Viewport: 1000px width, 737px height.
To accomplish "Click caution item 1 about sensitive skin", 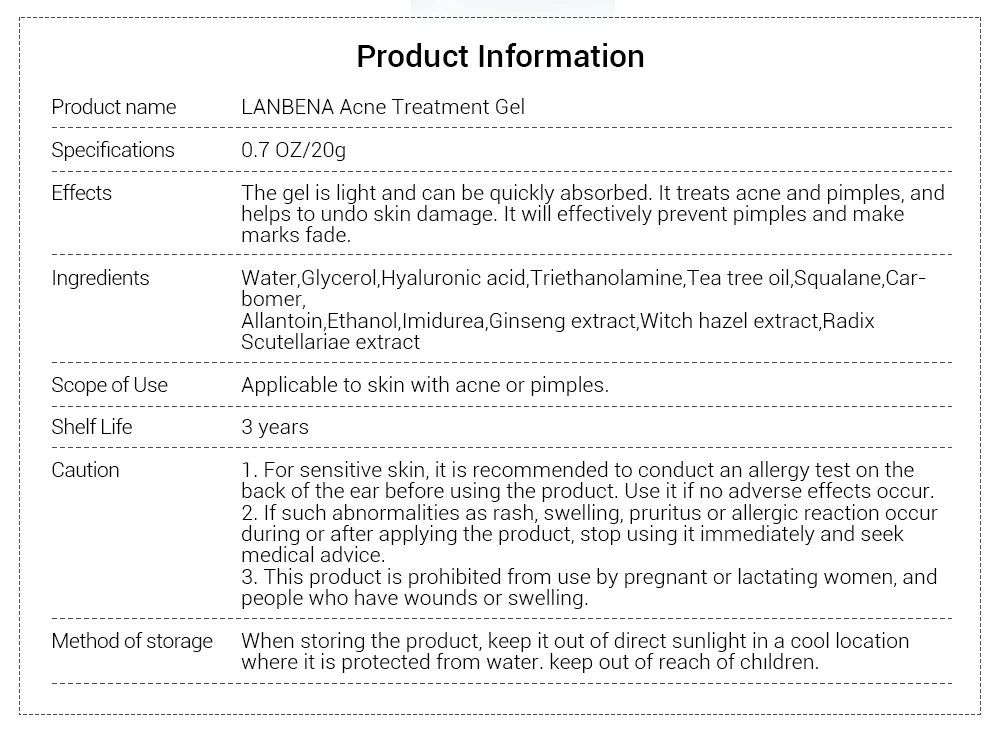I will click(587, 480).
